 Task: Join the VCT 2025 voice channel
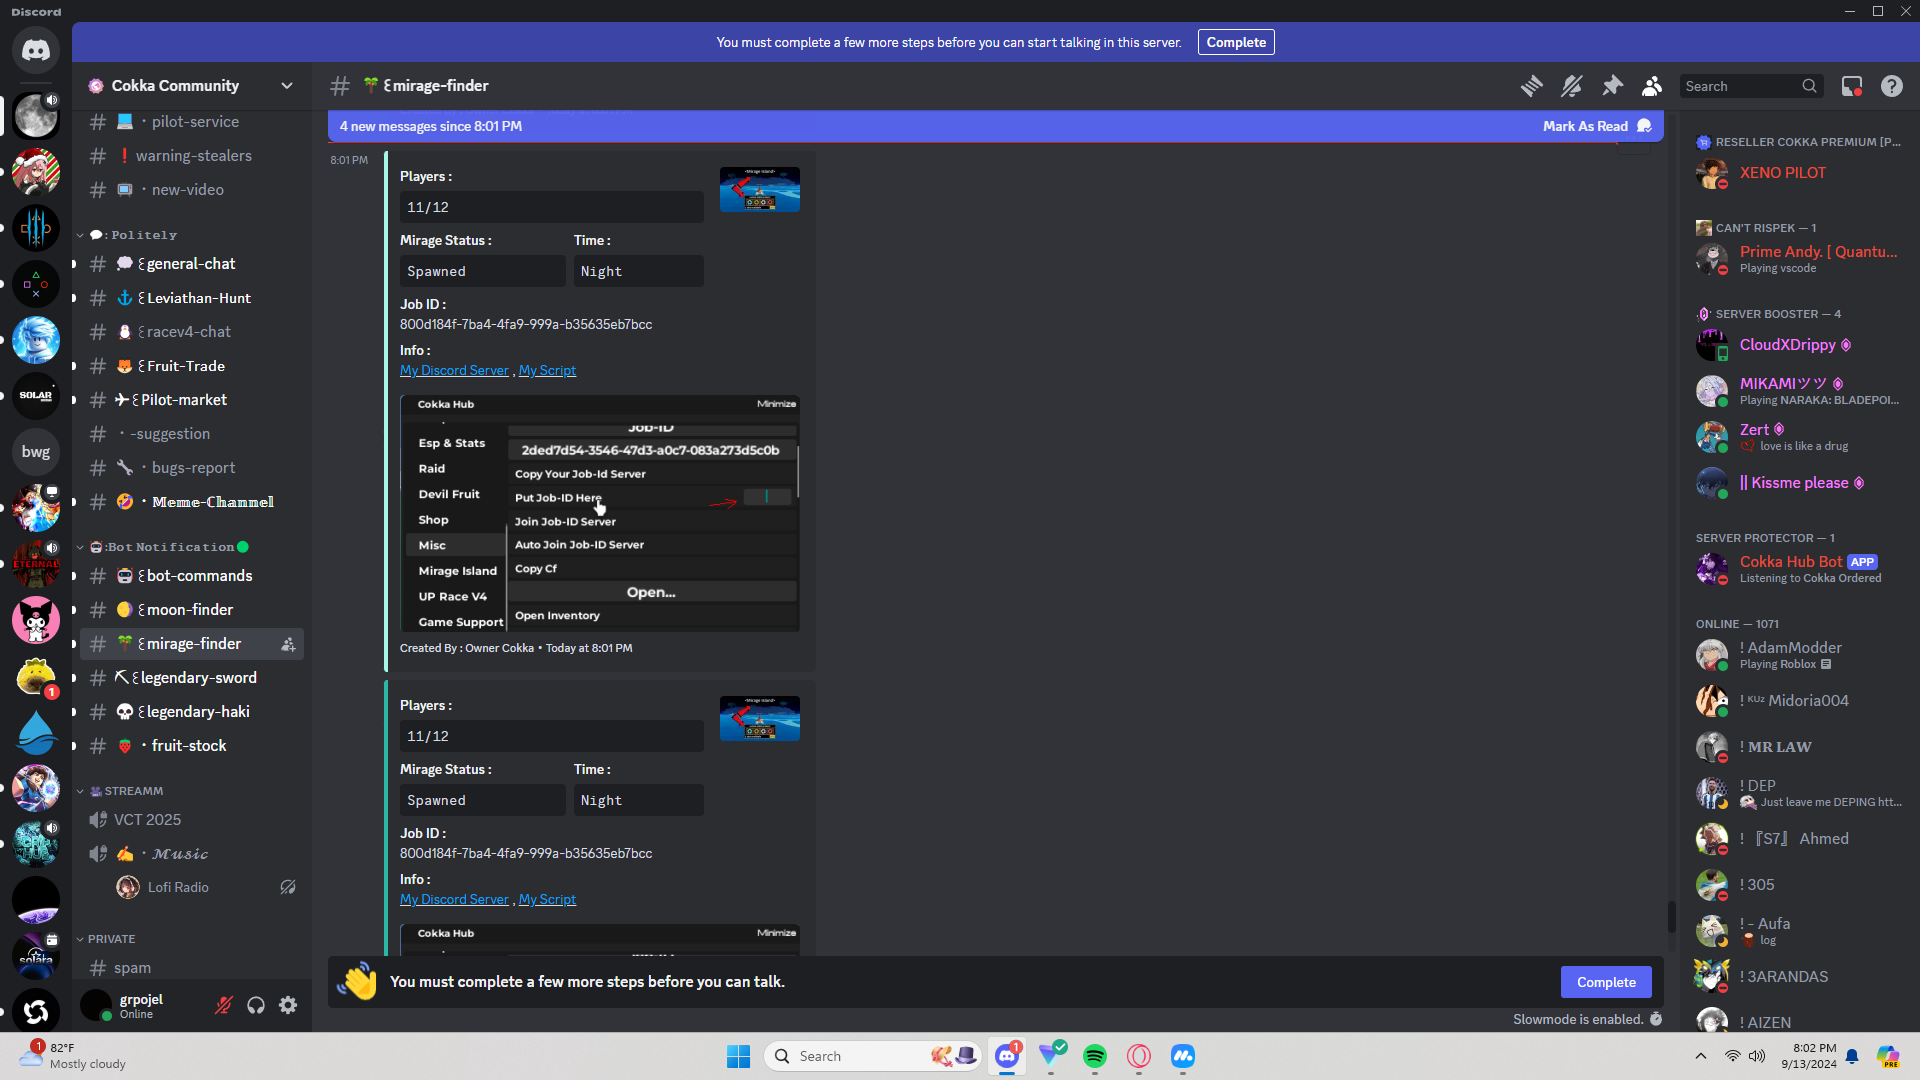click(x=192, y=820)
